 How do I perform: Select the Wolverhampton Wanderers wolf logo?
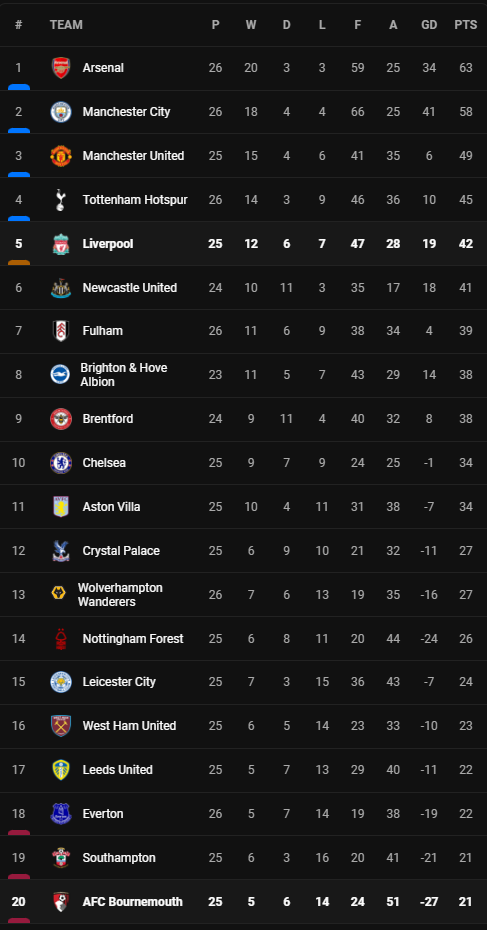(58, 594)
